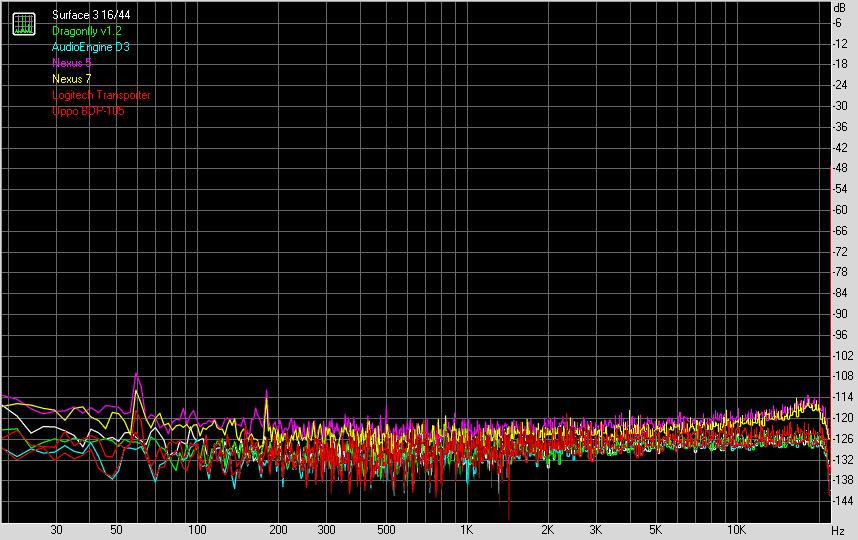Viewport: 858px width, 540px height.
Task: Click the dB axis unit label
Action: [839, 8]
